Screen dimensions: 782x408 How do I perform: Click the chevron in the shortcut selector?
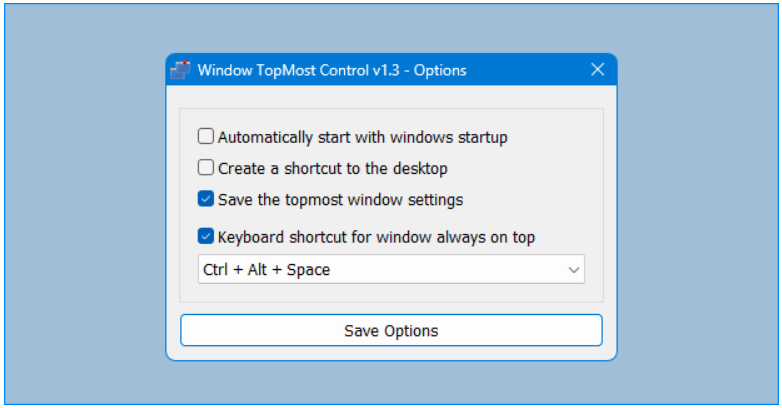[x=573, y=270]
